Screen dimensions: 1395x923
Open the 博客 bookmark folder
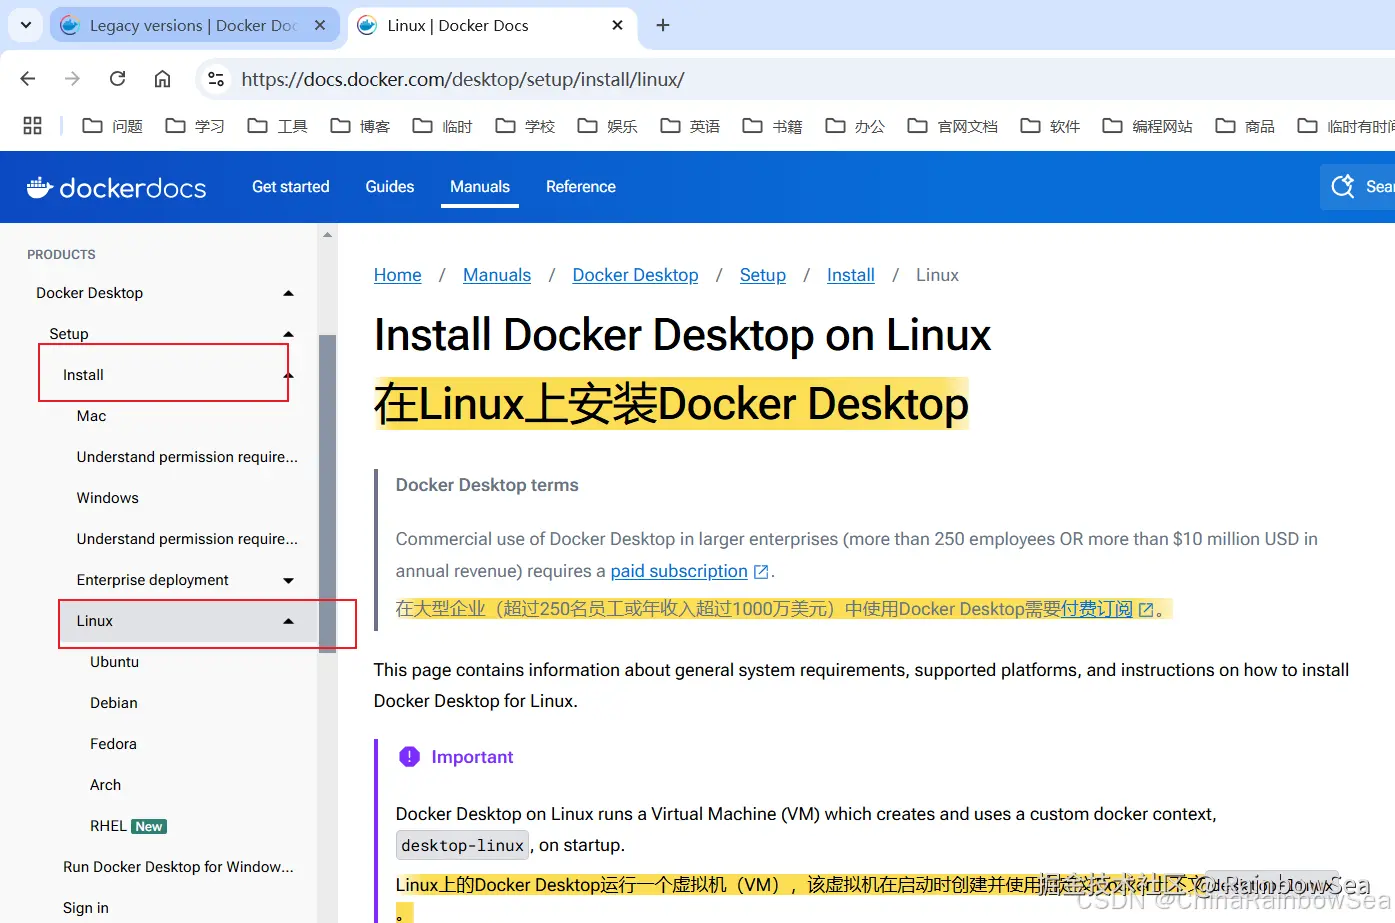coord(360,126)
